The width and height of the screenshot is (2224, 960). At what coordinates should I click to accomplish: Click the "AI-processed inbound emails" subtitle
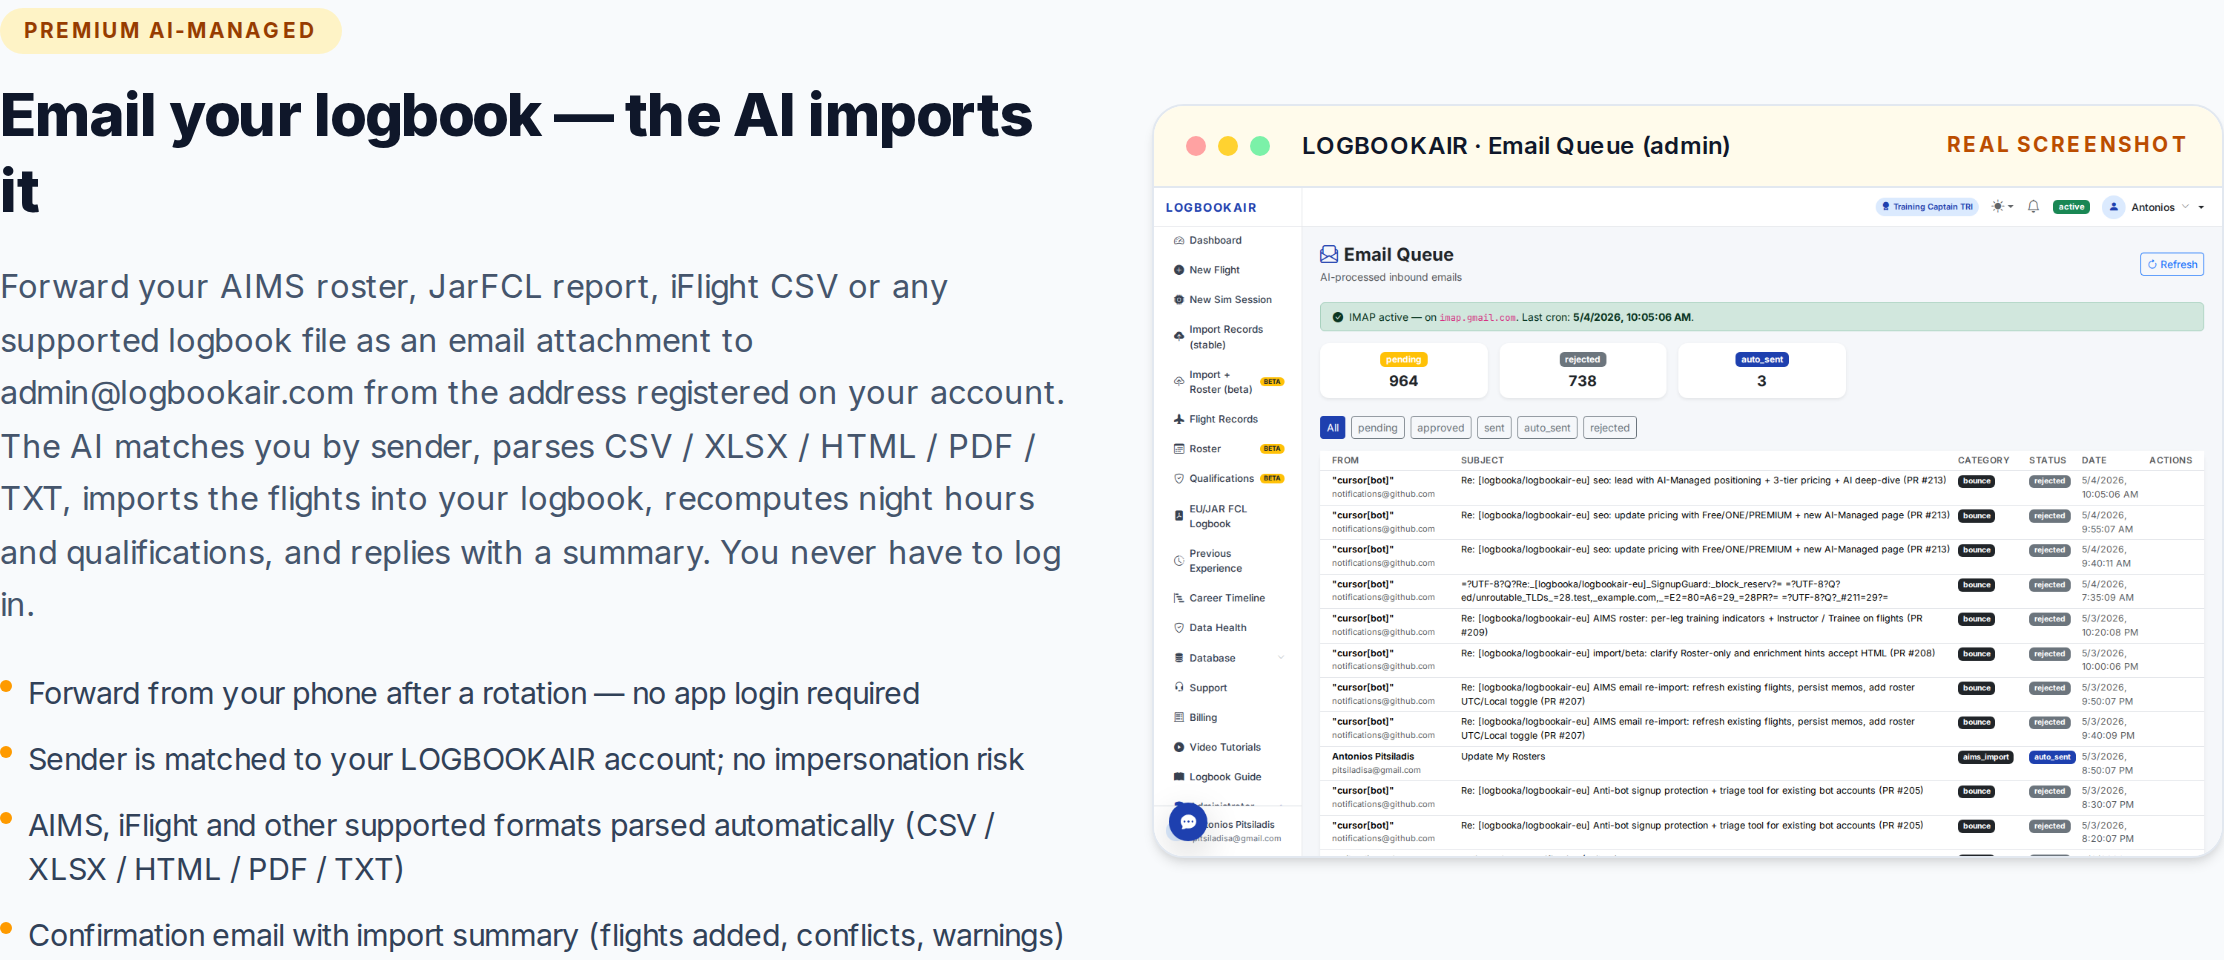point(1390,278)
